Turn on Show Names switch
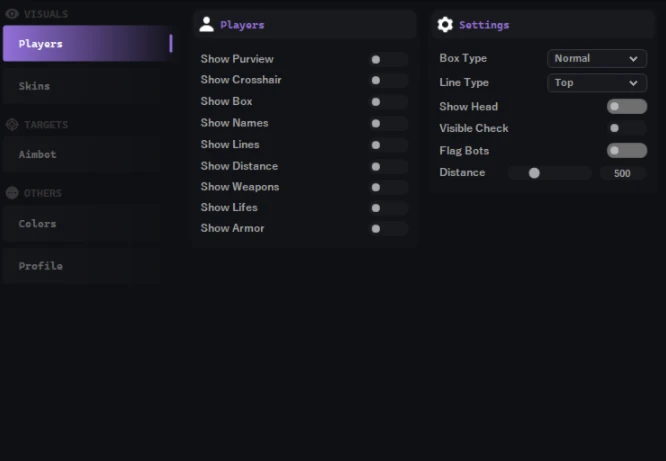Viewport: 666px width, 461px height. [x=389, y=123]
